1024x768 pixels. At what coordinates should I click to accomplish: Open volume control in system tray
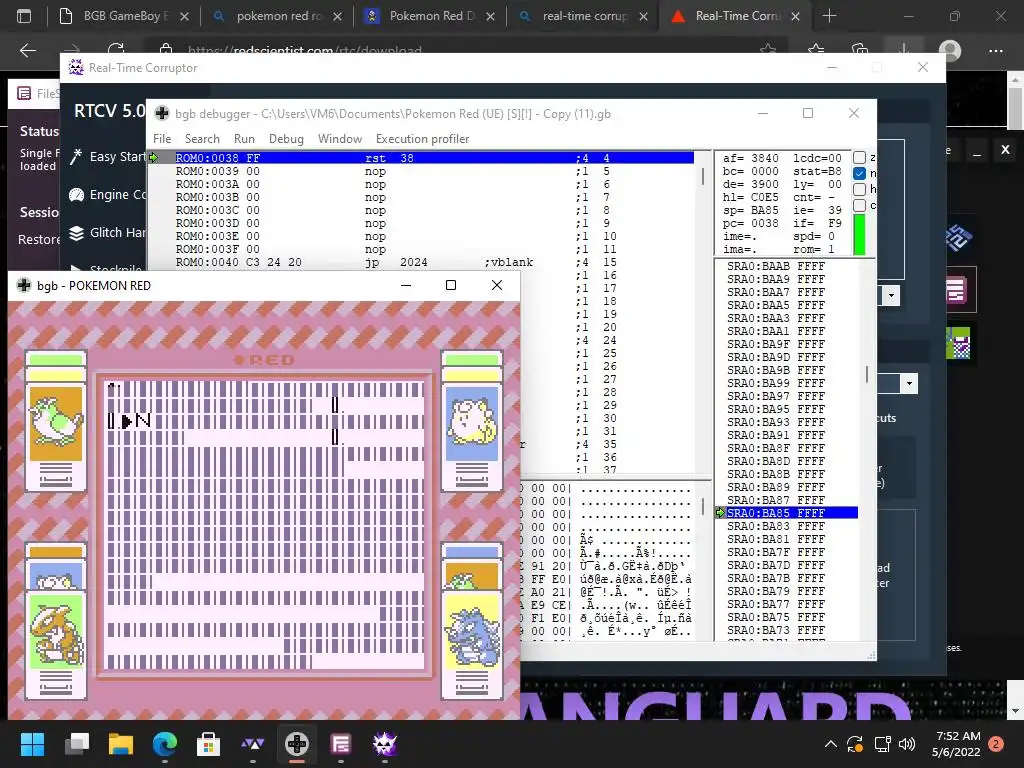coord(906,744)
